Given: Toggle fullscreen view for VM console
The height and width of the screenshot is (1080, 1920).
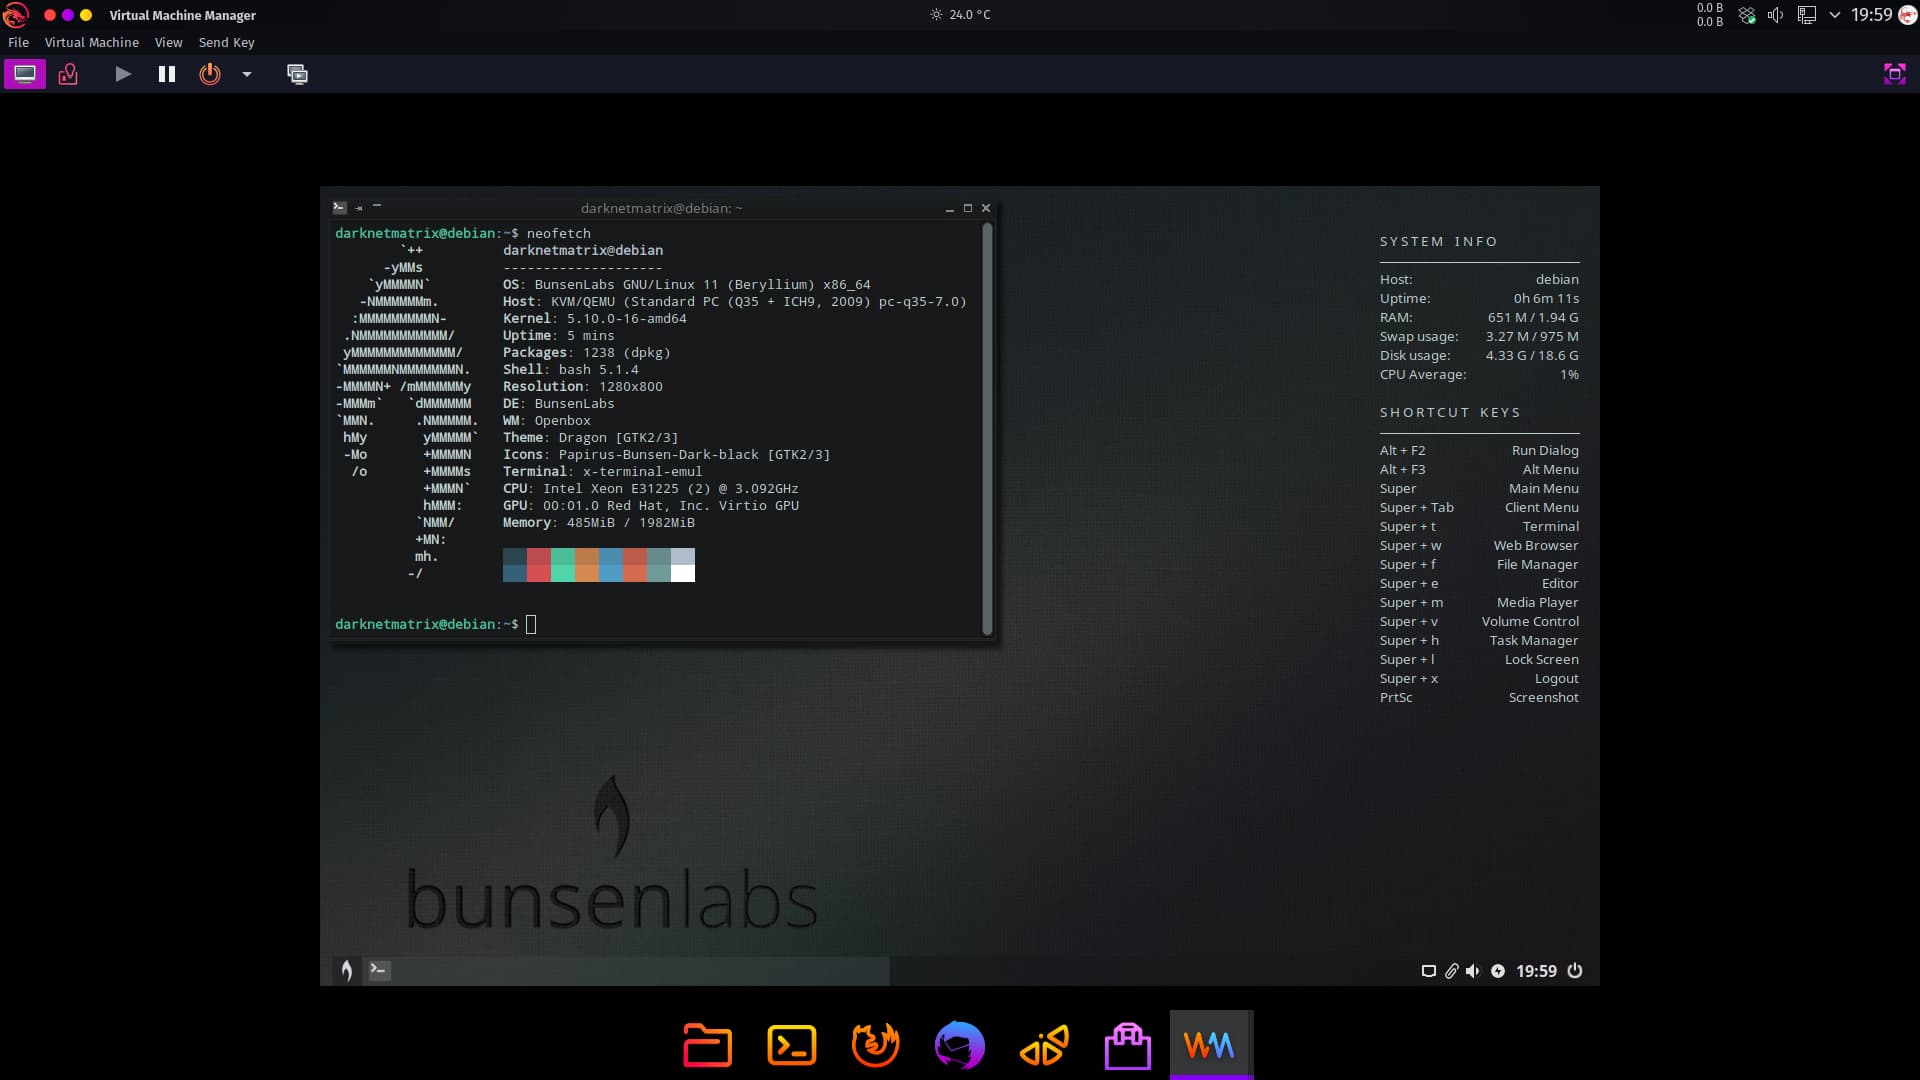Looking at the screenshot, I should click(x=1894, y=74).
